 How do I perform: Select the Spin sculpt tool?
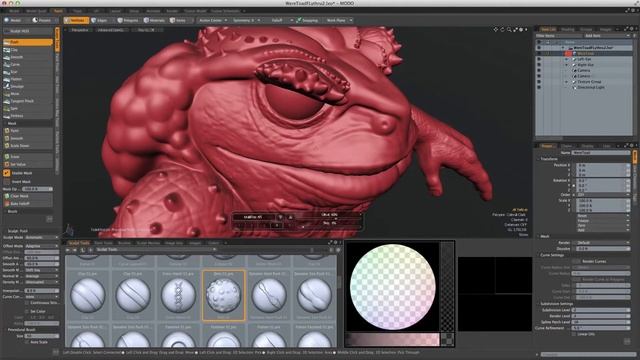(28, 109)
